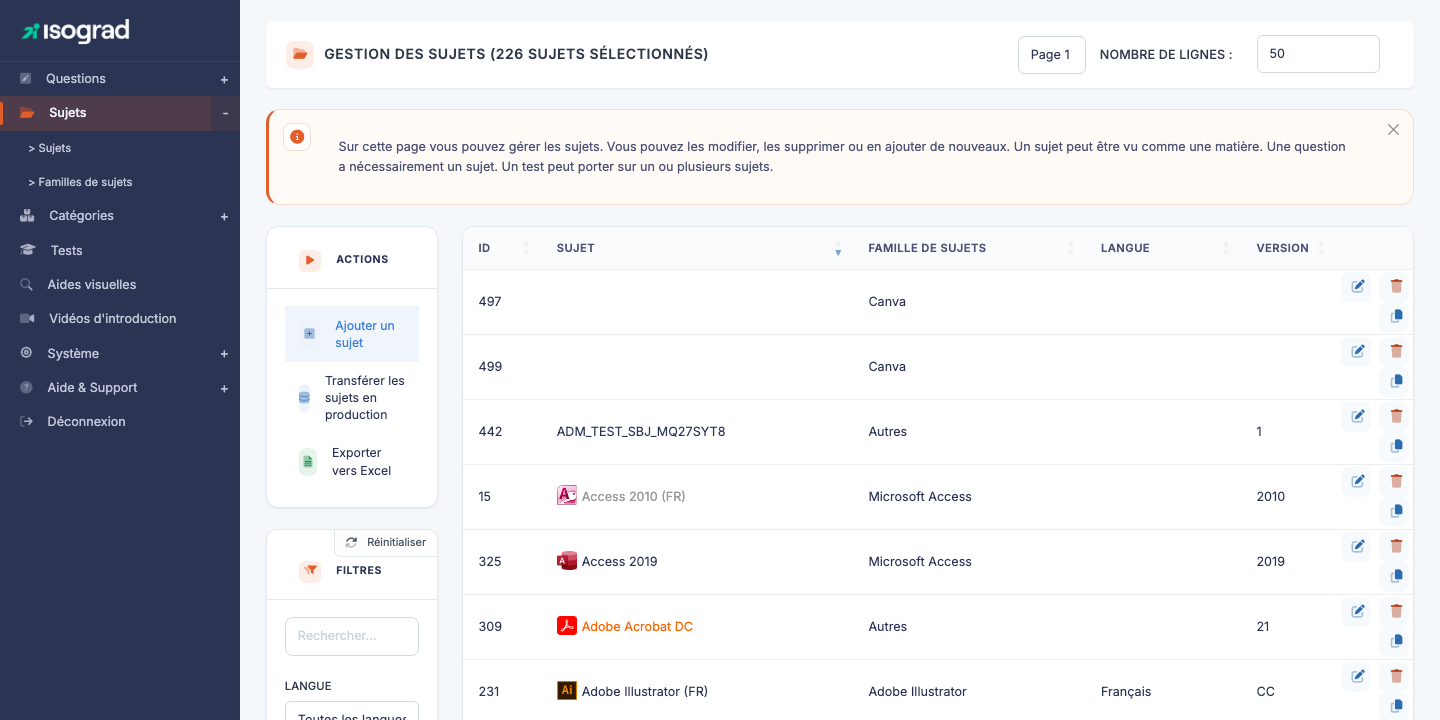
Task: Click the Isograd logo
Action: (76, 31)
